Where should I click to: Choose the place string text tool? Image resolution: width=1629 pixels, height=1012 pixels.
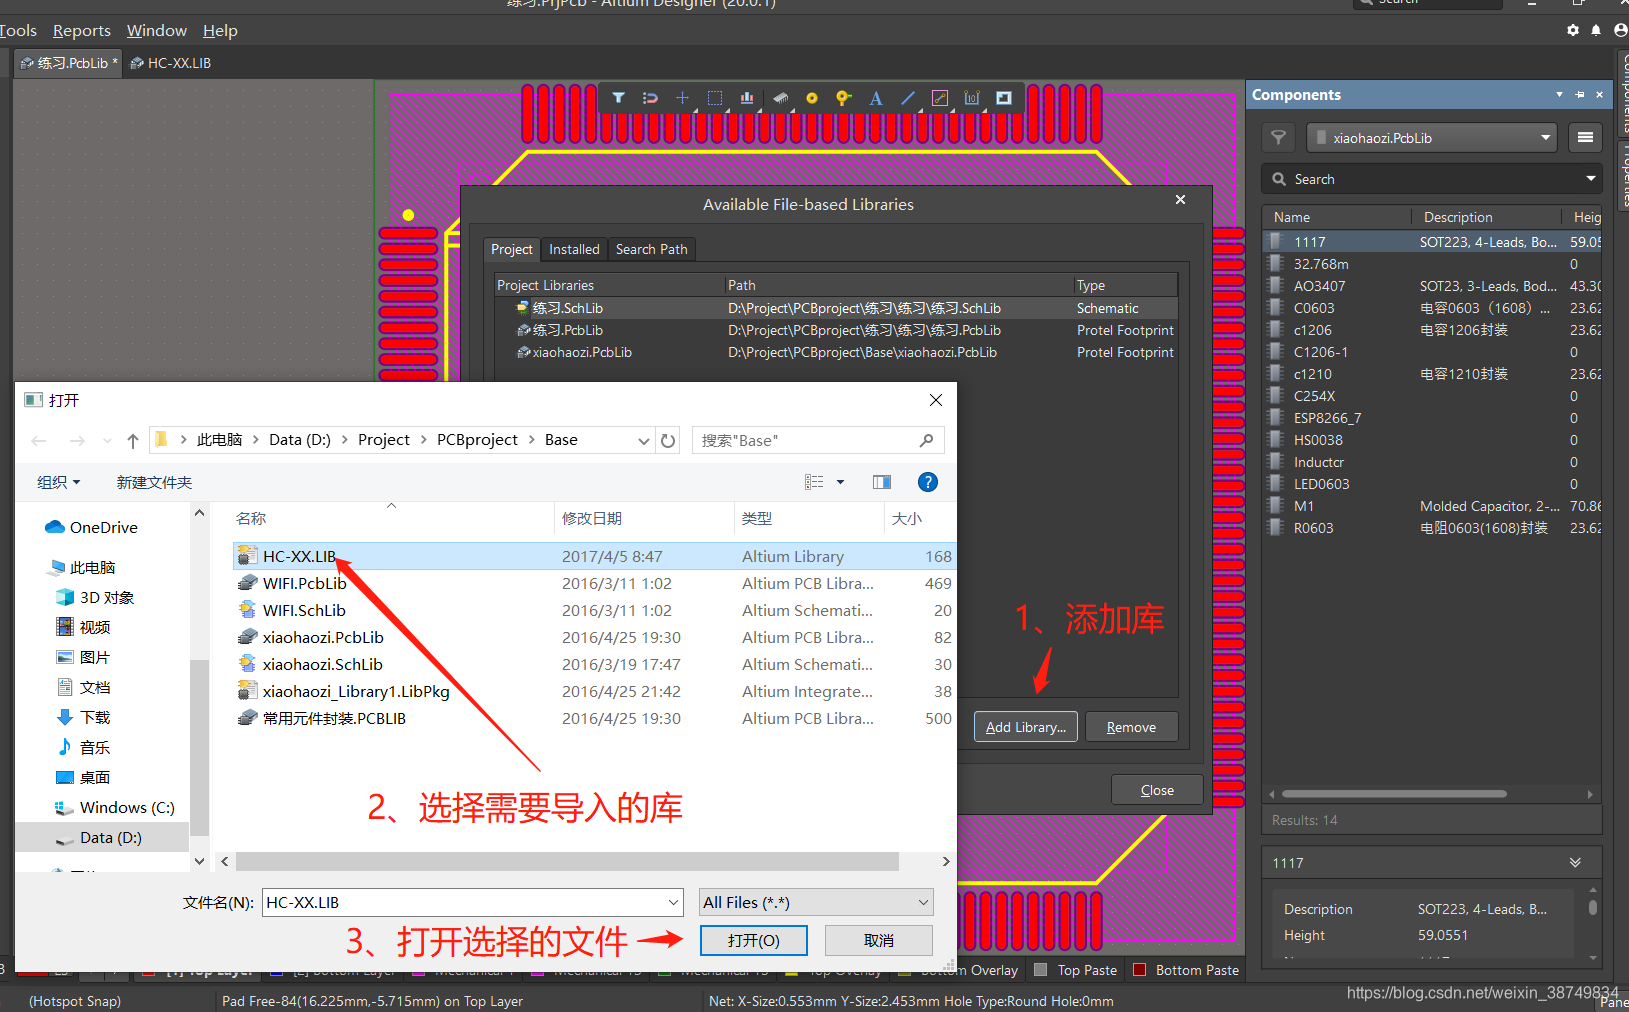point(876,98)
